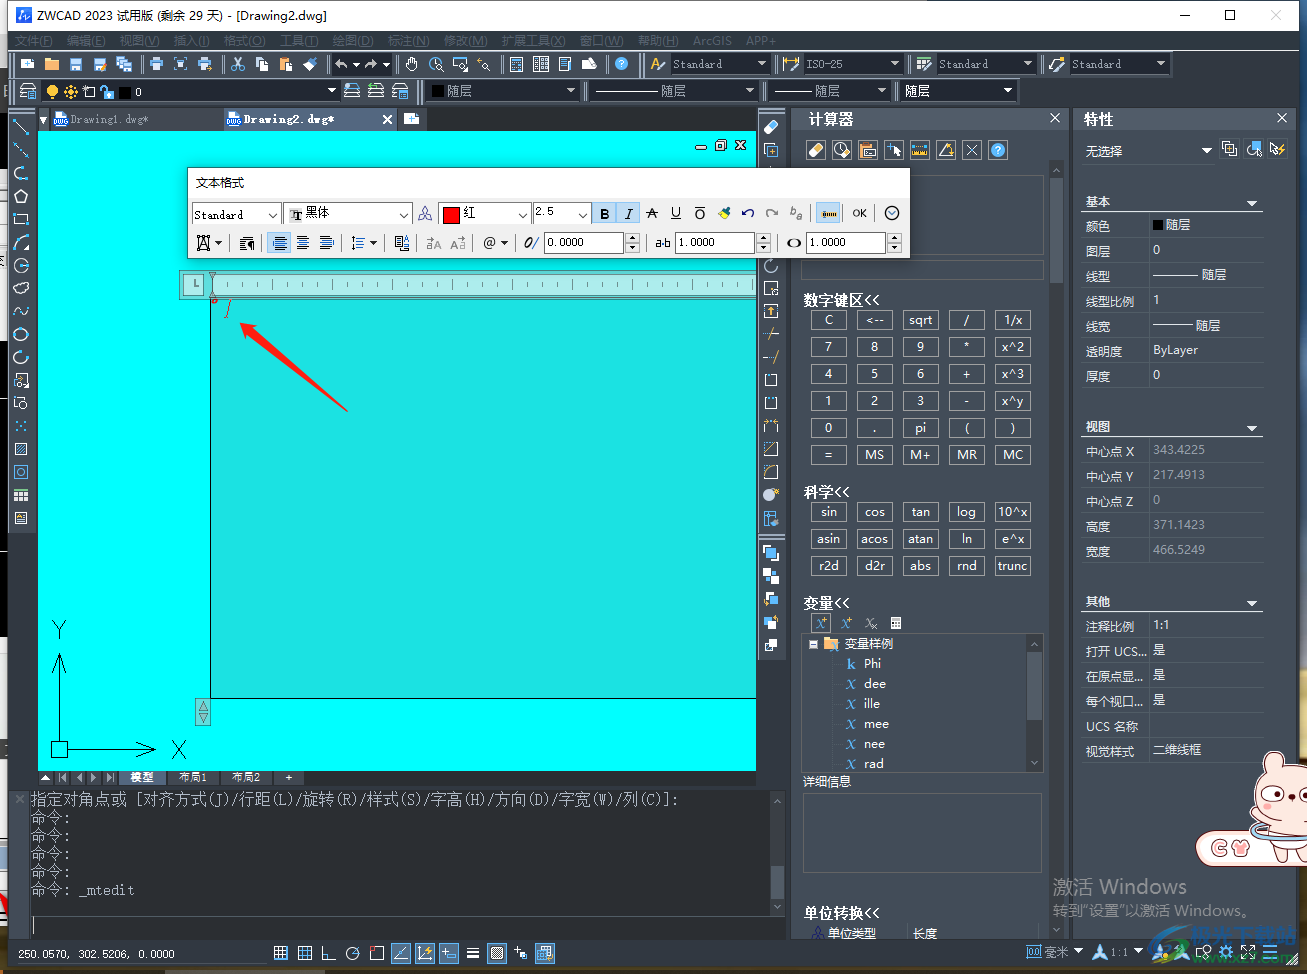Click the black 随层 color swatch in toolbar
Image resolution: width=1307 pixels, height=974 pixels.
coord(437,91)
